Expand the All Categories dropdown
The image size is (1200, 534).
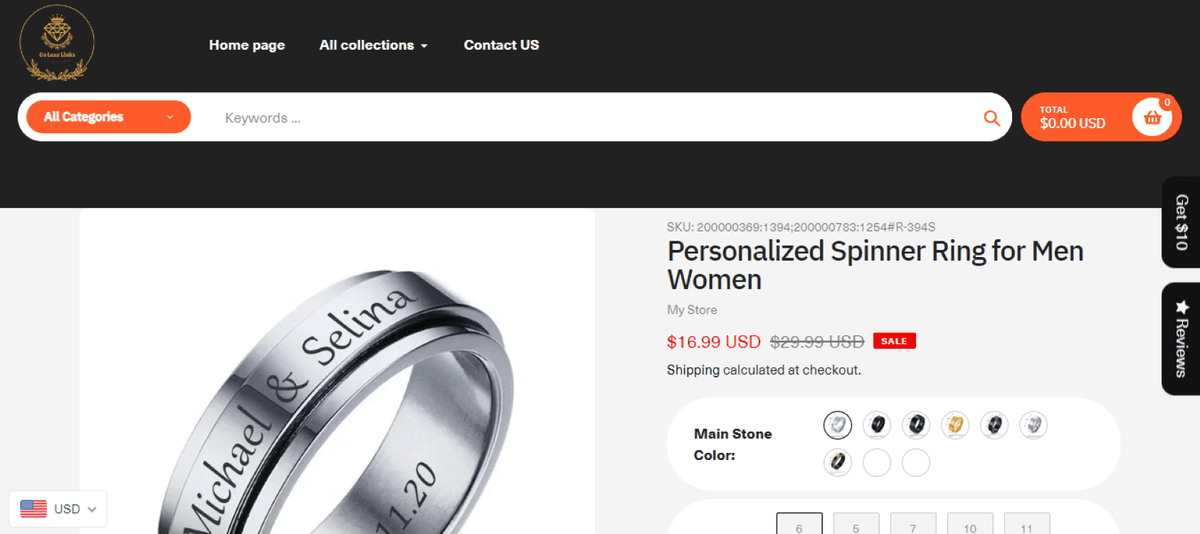tap(108, 117)
